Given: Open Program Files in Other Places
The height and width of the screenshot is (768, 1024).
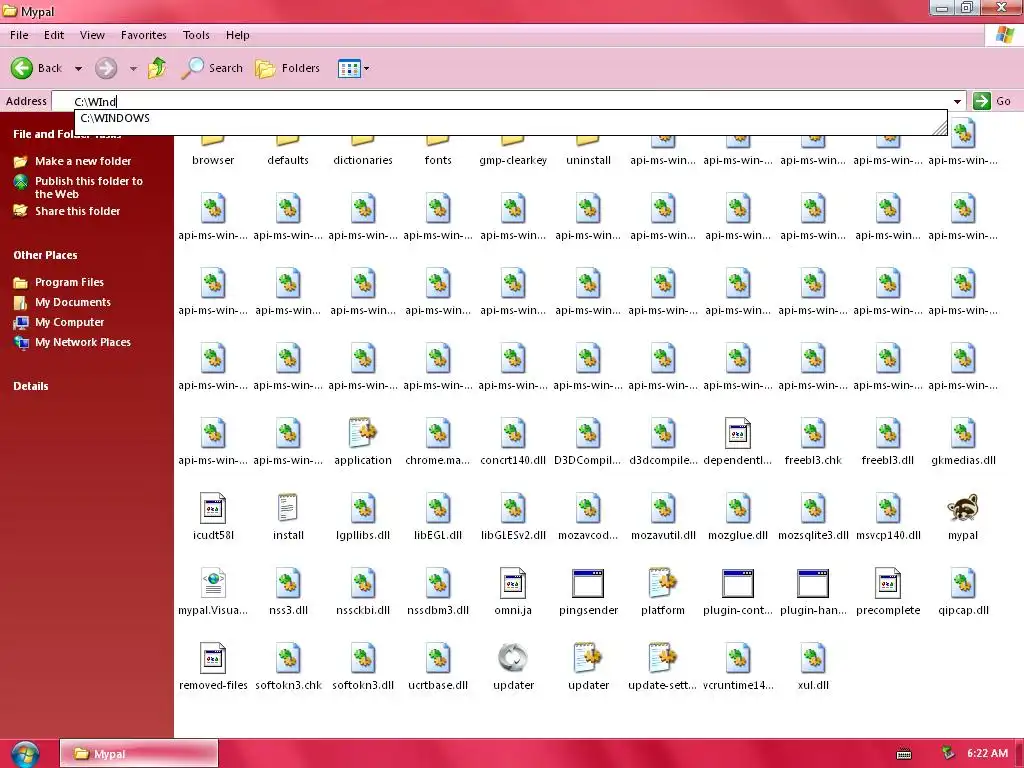Looking at the screenshot, I should 69,282.
